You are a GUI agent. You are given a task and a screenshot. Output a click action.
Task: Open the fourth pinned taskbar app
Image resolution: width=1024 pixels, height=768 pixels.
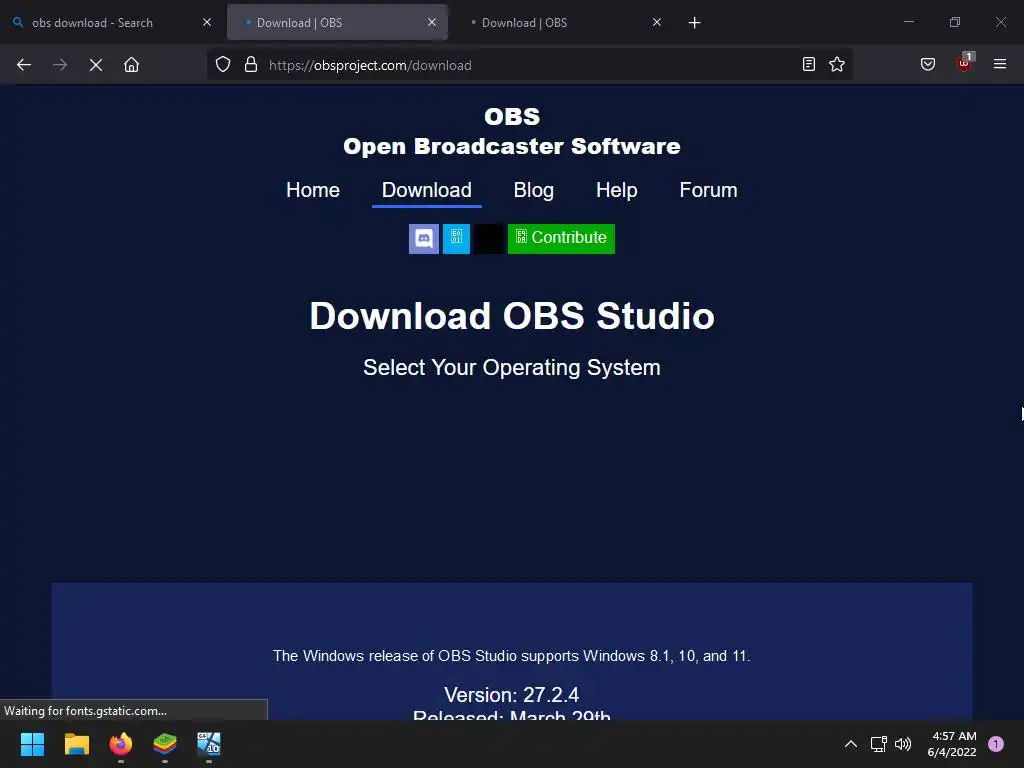209,744
